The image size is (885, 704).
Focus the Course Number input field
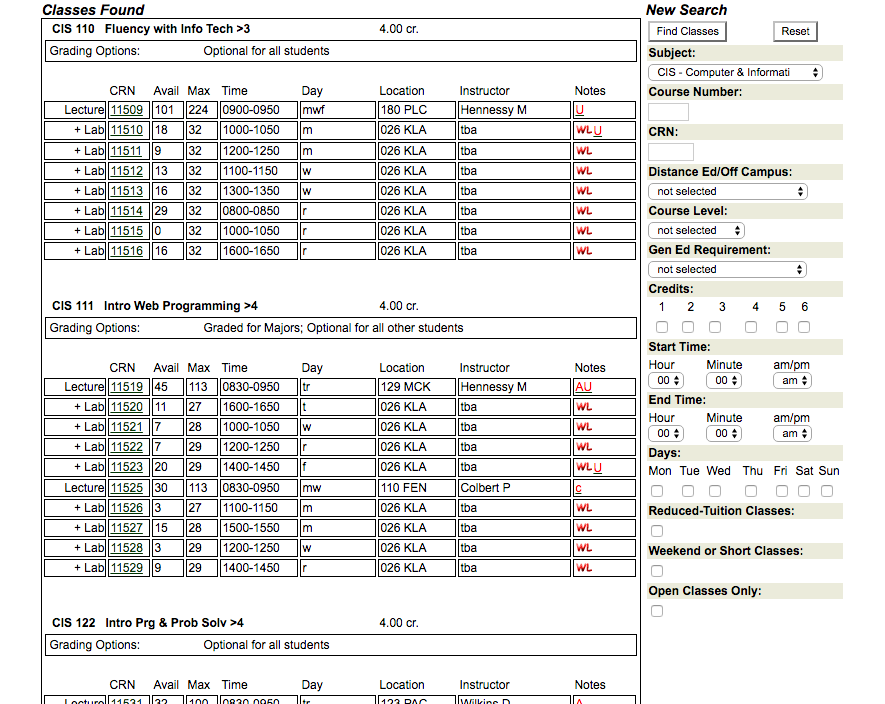668,112
